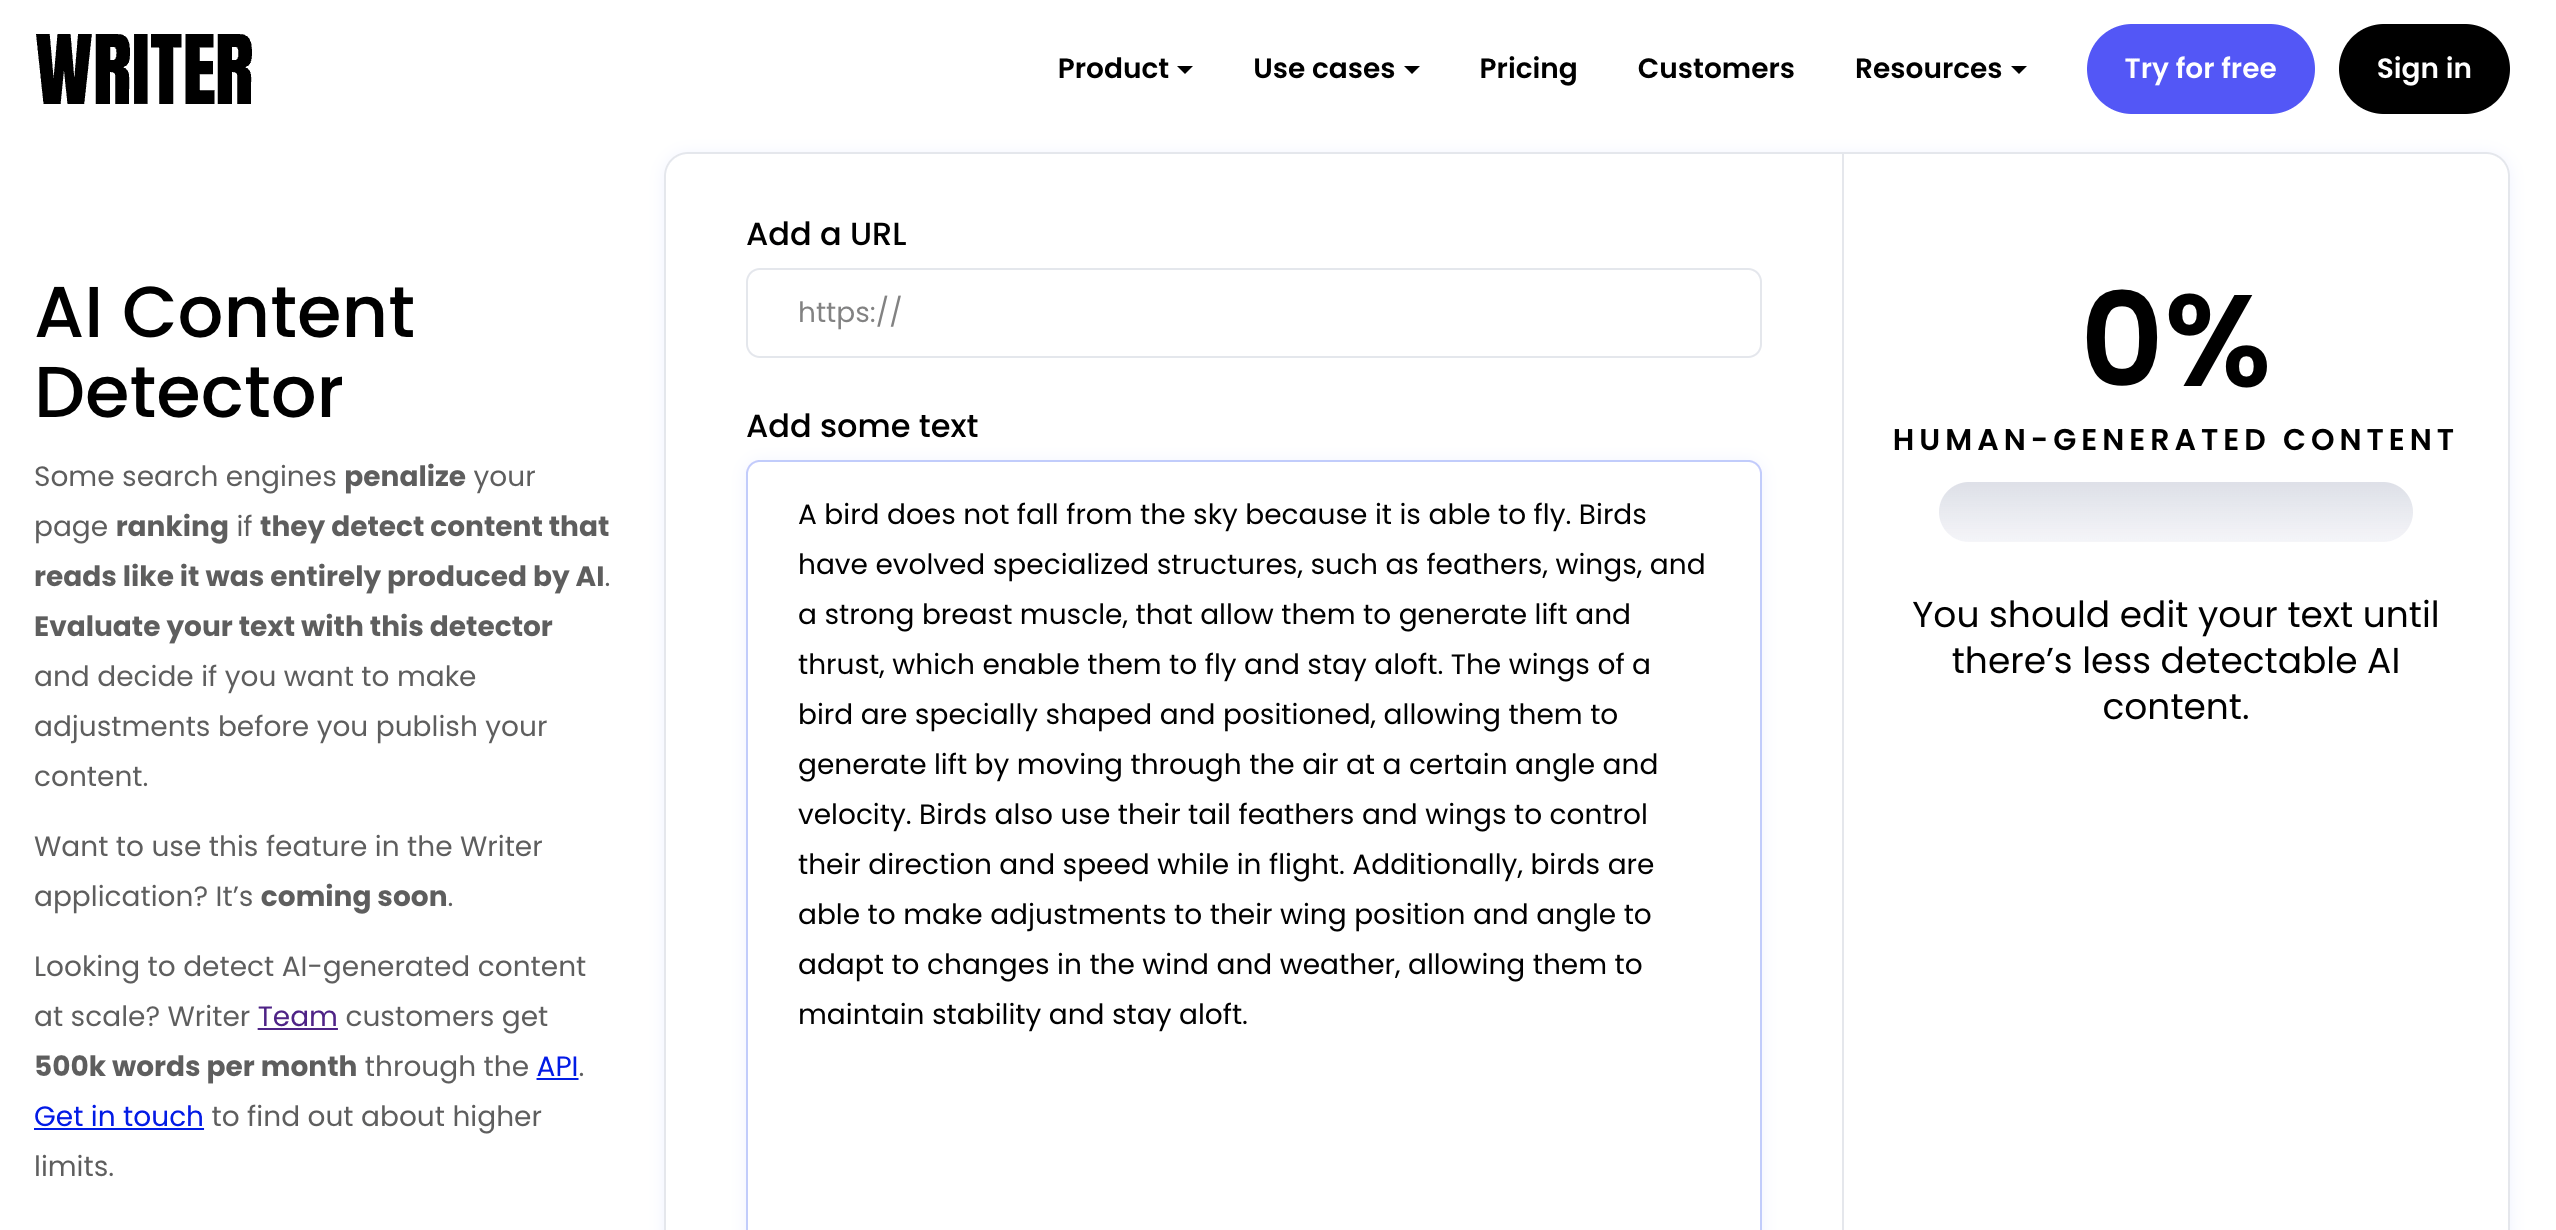Click the WRITER logo icon
The image size is (2556, 1230).
pos(143,68)
